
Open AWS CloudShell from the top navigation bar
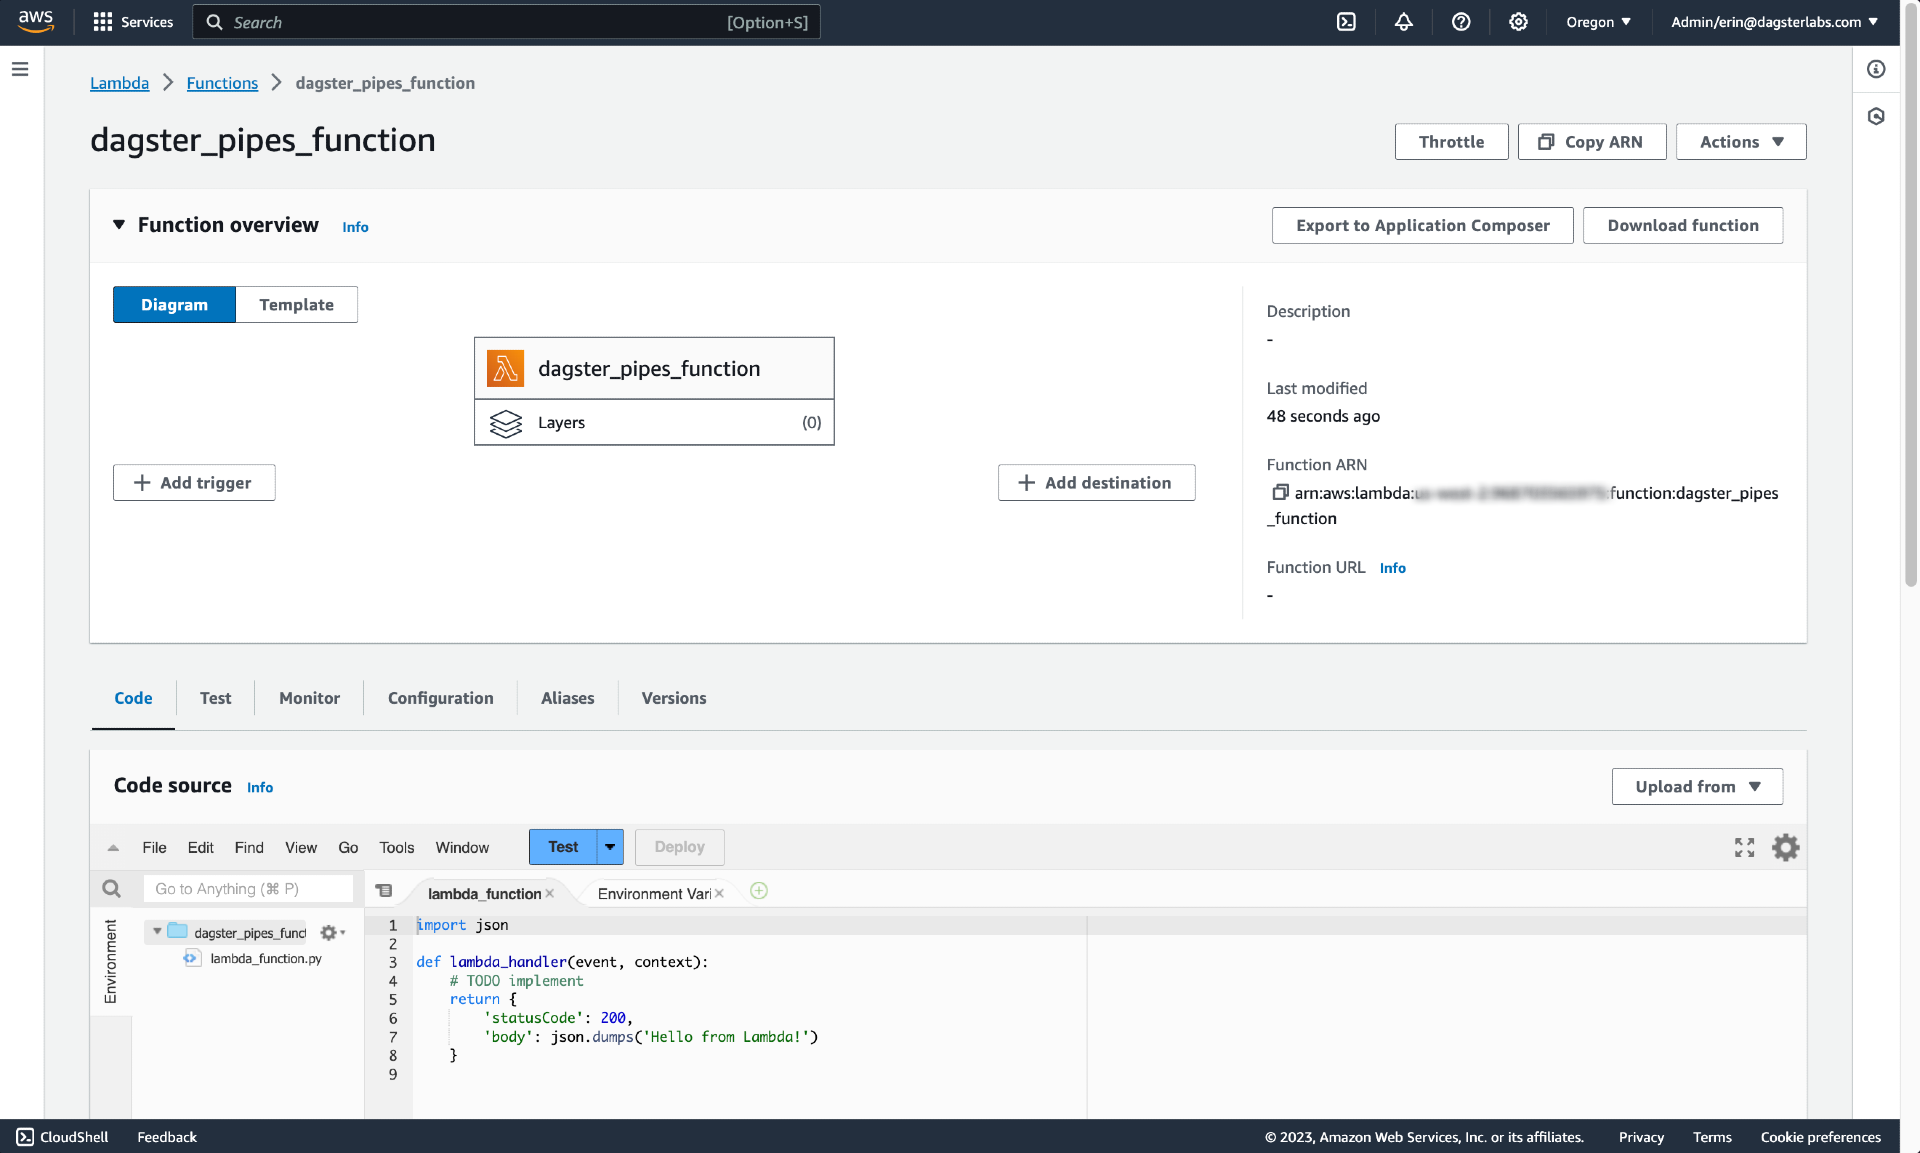(x=60, y=1137)
